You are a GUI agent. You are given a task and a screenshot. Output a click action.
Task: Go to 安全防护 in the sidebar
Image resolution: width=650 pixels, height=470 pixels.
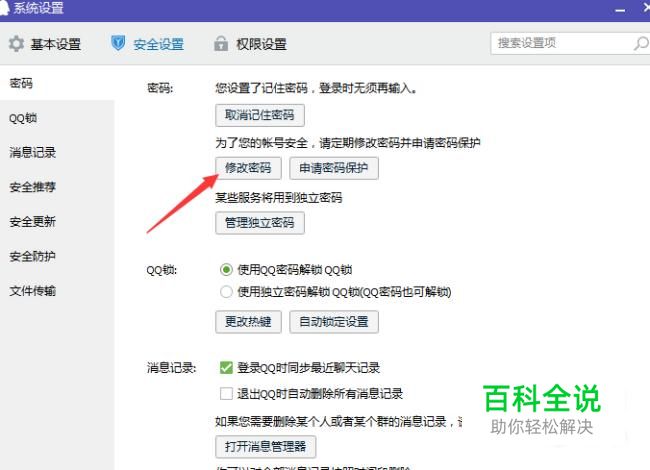tap(57, 256)
